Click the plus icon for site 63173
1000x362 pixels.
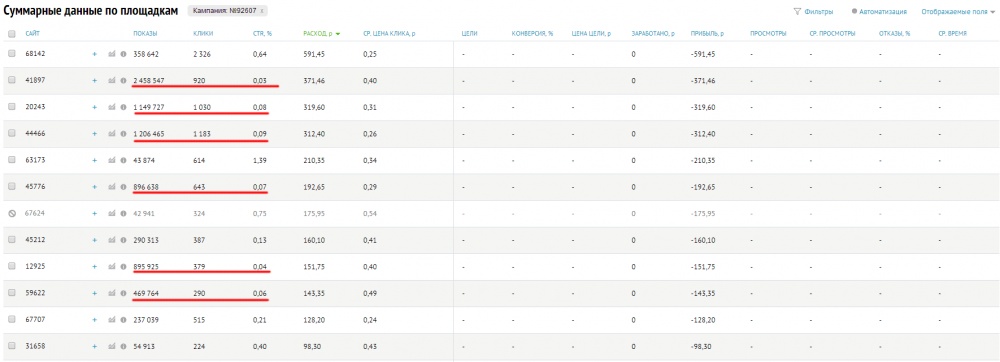(x=94, y=161)
